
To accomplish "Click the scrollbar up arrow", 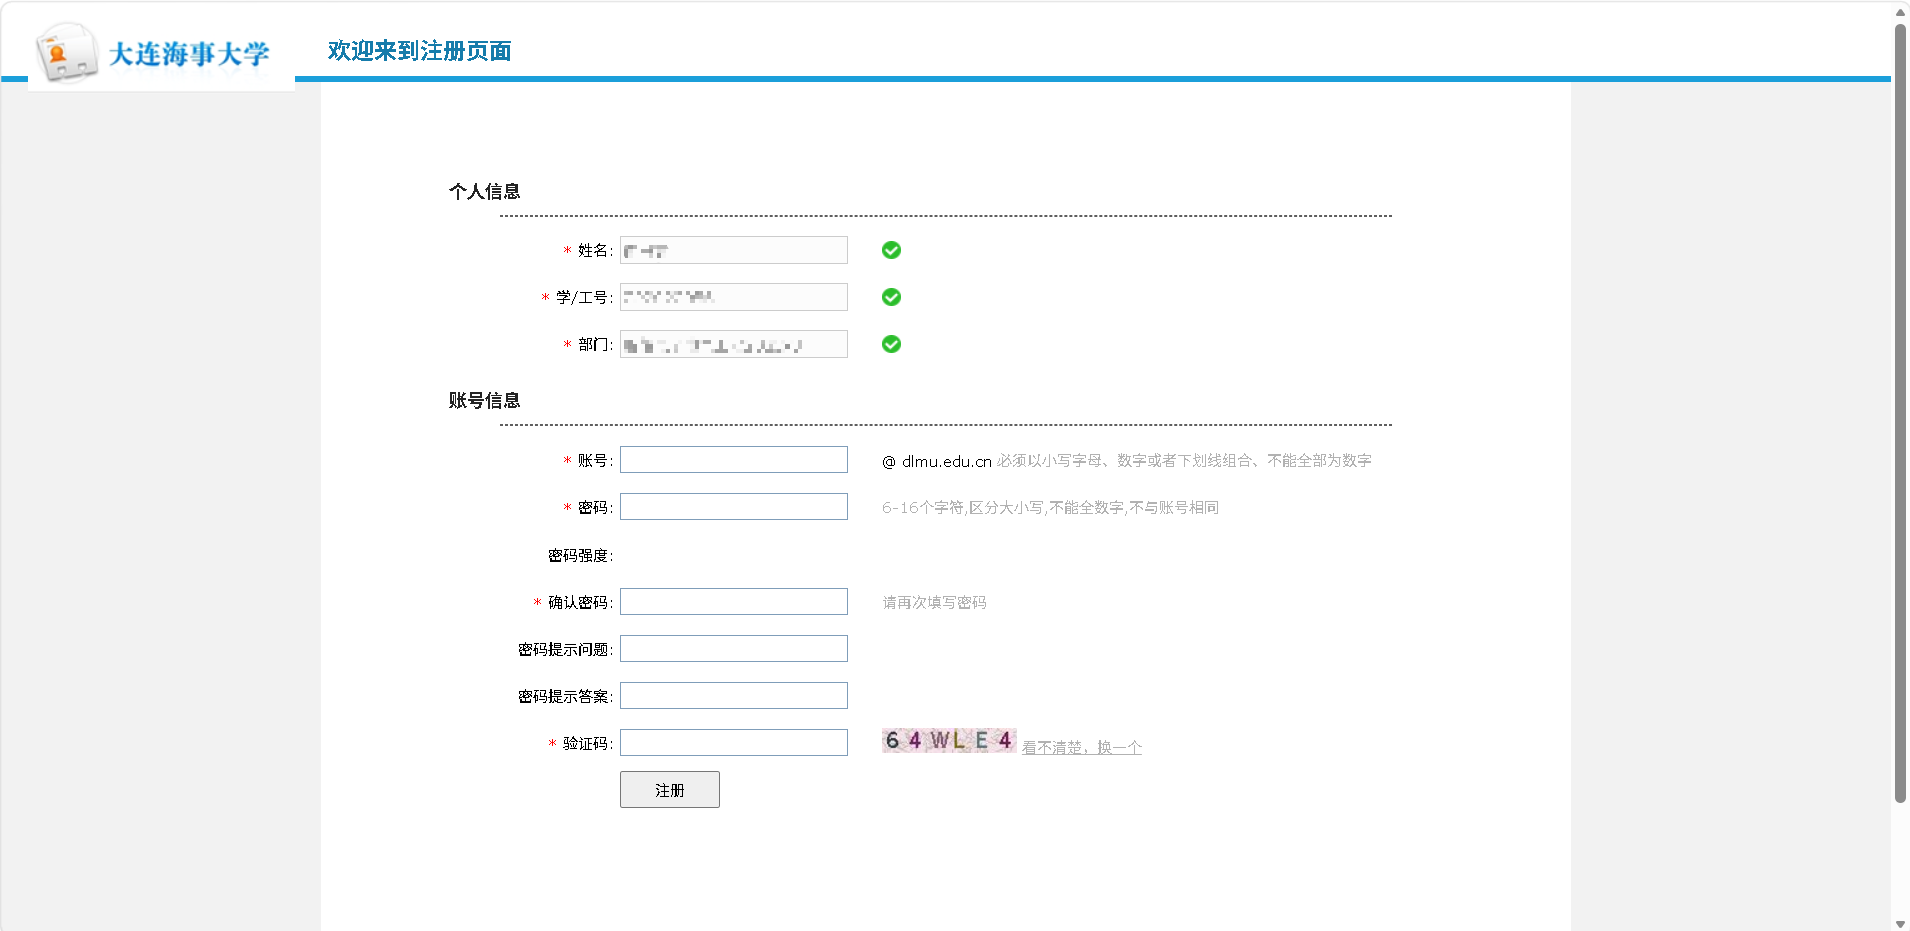I will pos(1900,12).
